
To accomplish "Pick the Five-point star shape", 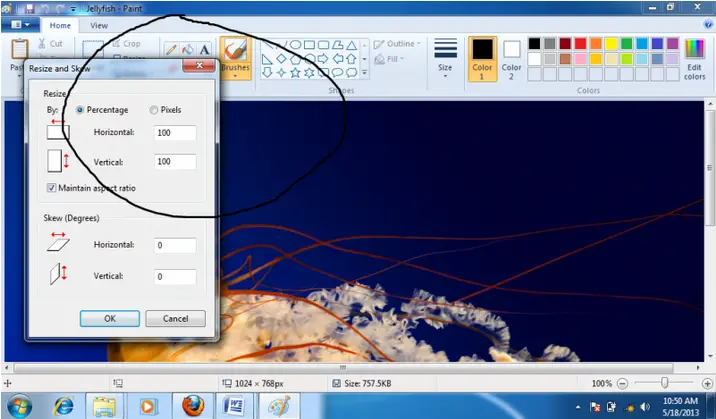I will pos(295,73).
